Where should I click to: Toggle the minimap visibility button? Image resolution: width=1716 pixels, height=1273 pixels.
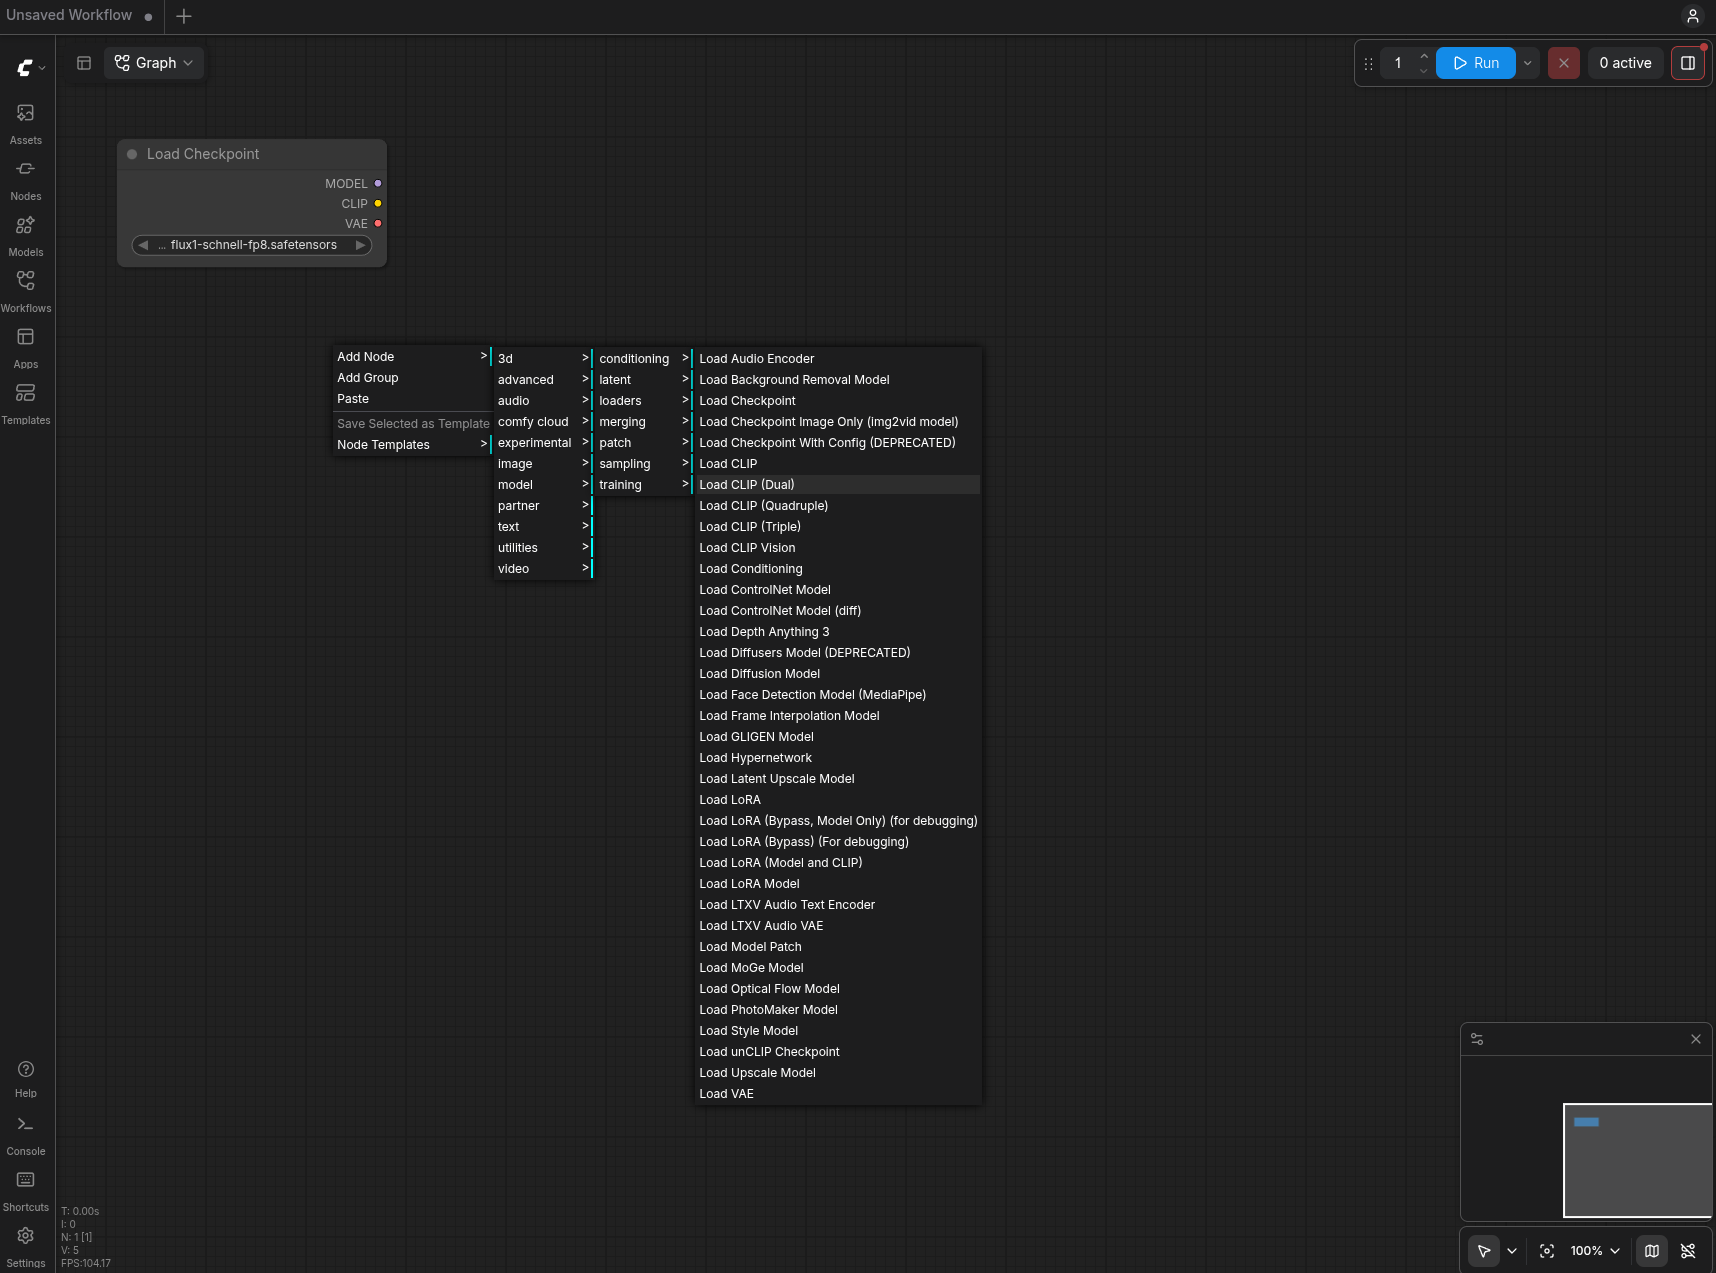(1652, 1251)
